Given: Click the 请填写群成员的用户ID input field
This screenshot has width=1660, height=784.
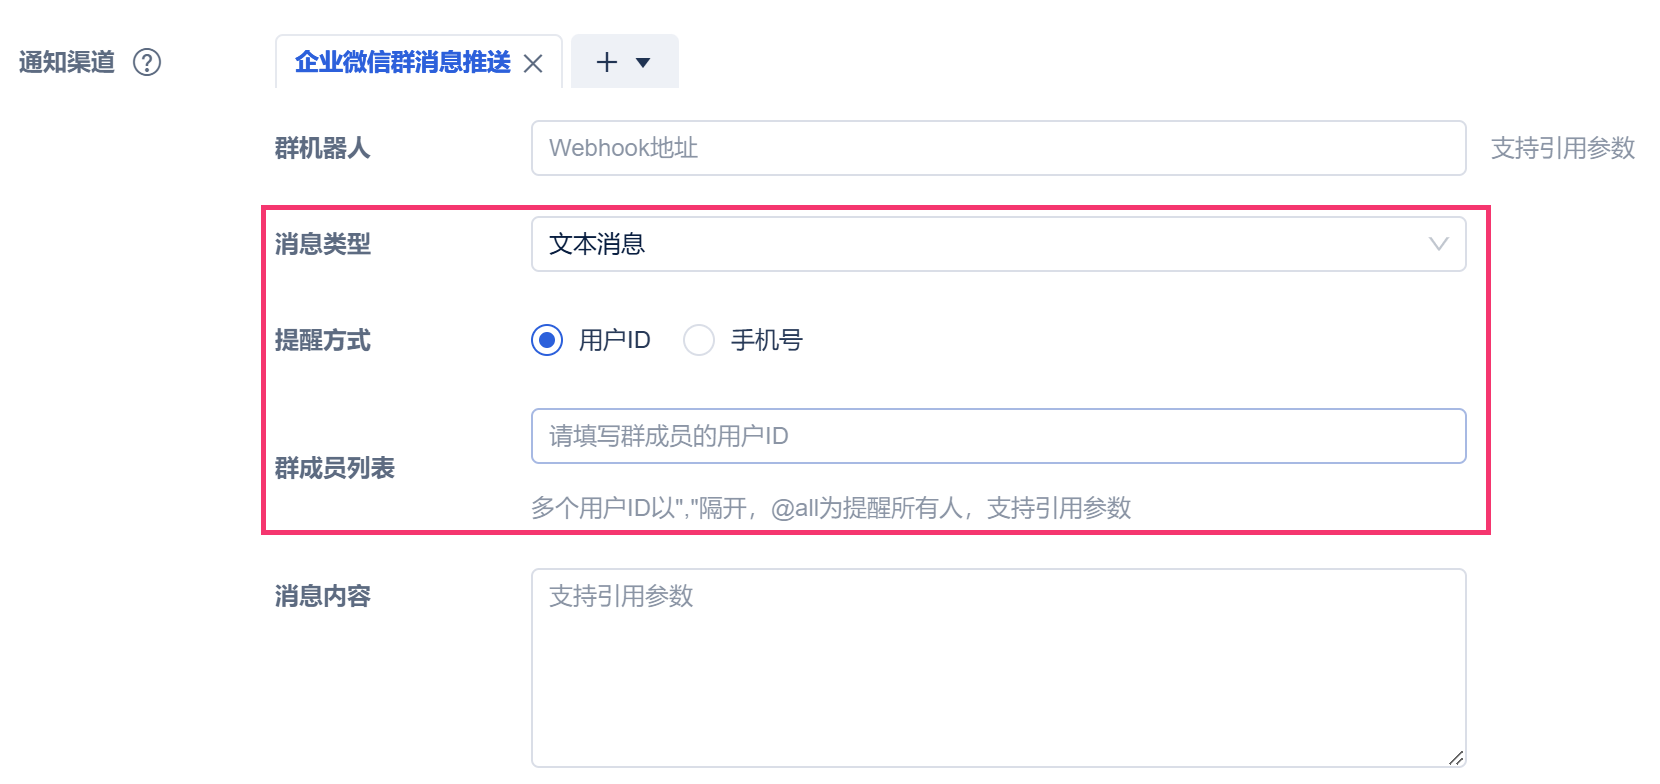Looking at the screenshot, I should pos(998,436).
